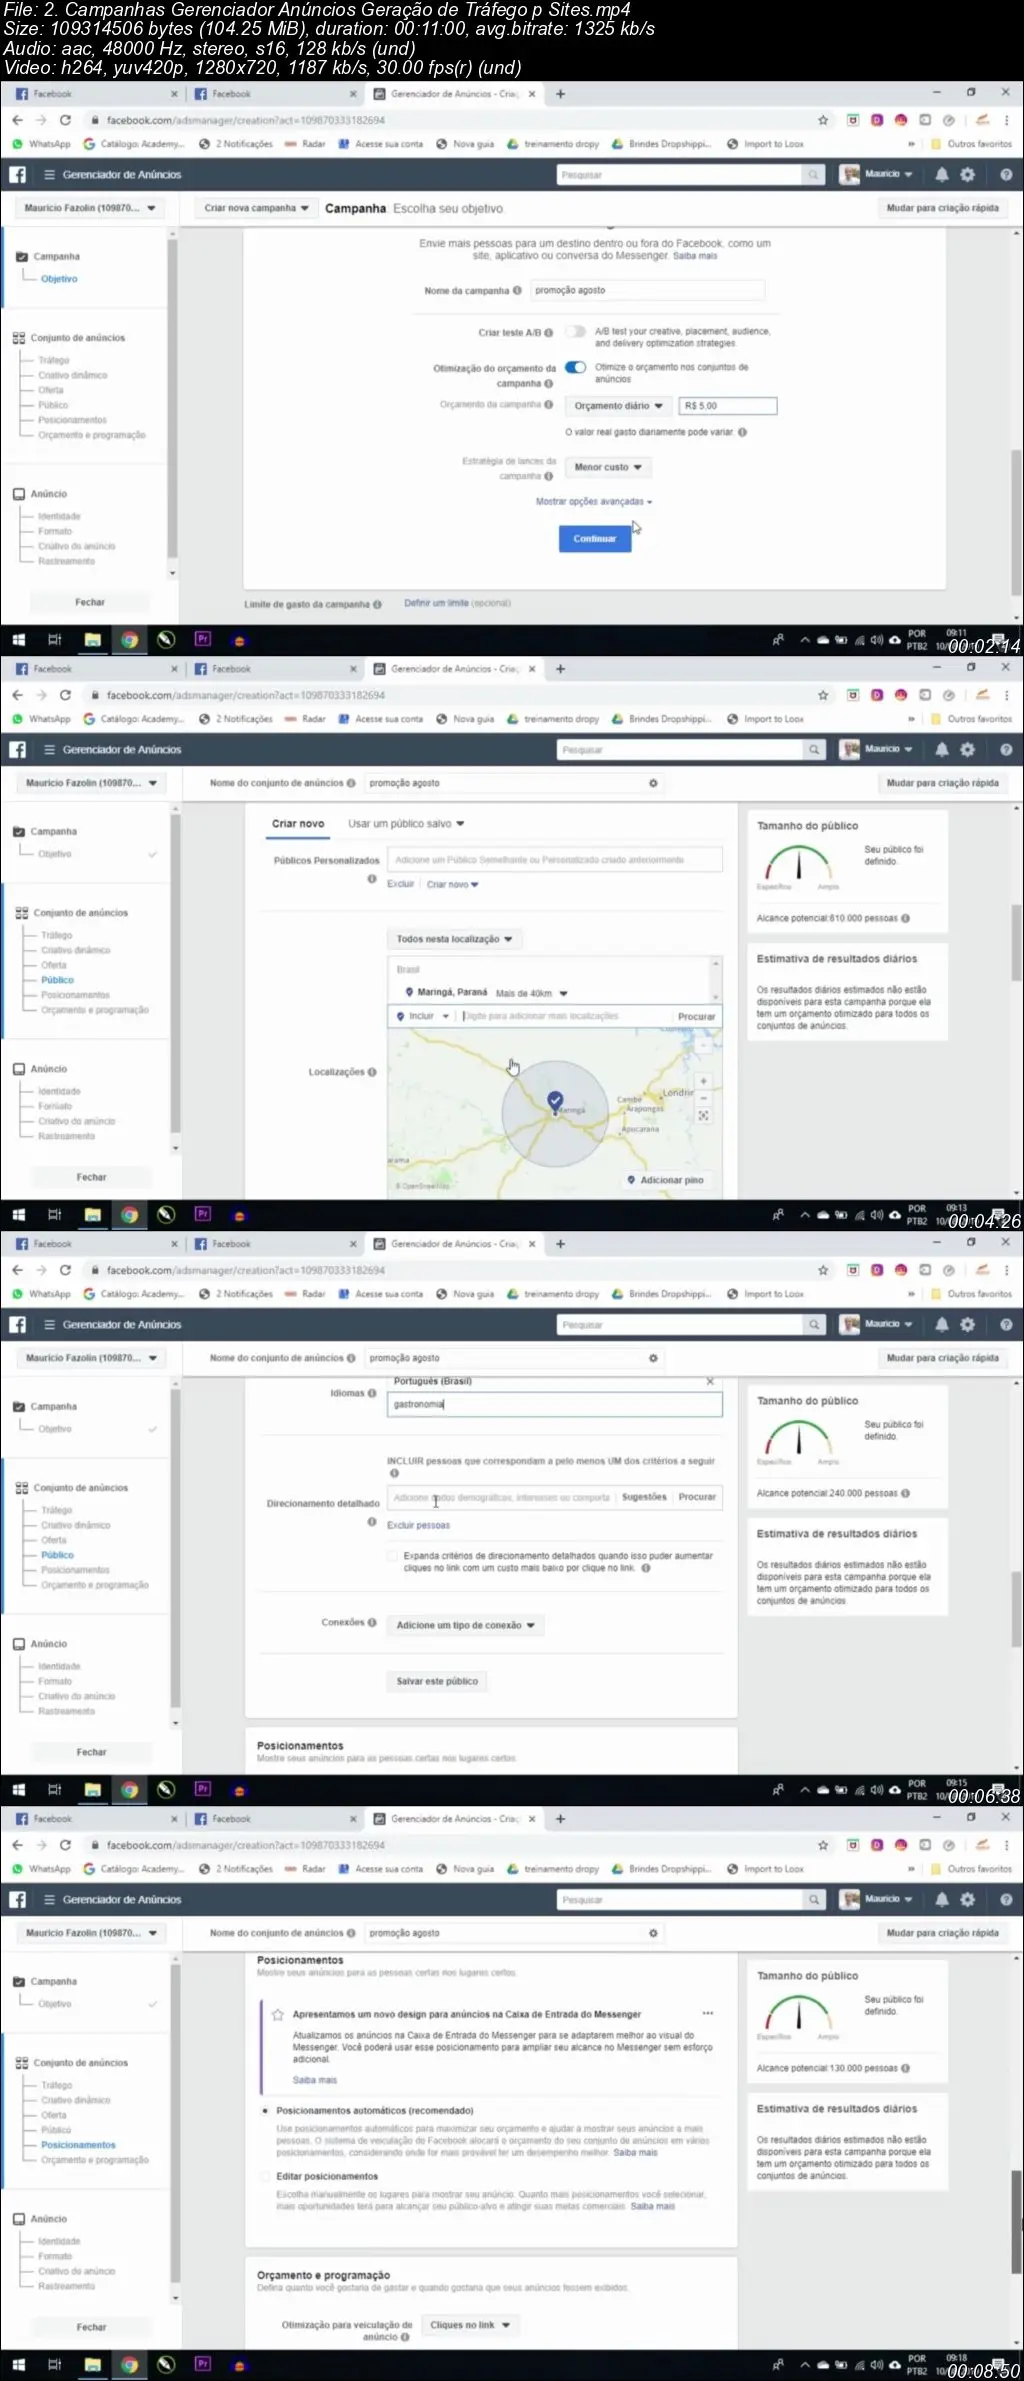The width and height of the screenshot is (1024, 2381).
Task: Click the Excluir link under Públicos Personalizados
Action: (400, 884)
